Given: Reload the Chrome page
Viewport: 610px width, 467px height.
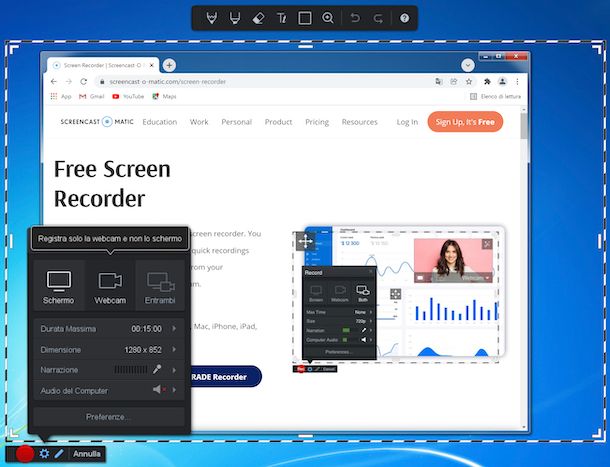Looking at the screenshot, I should coord(84,82).
